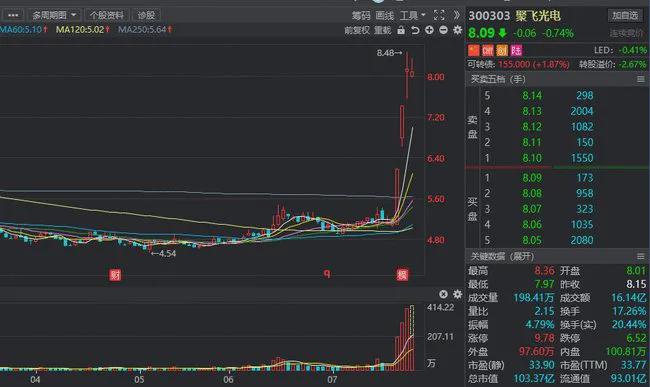Click the 加自选 add-to-watchlist button
This screenshot has width=650, height=387.
[625, 15]
